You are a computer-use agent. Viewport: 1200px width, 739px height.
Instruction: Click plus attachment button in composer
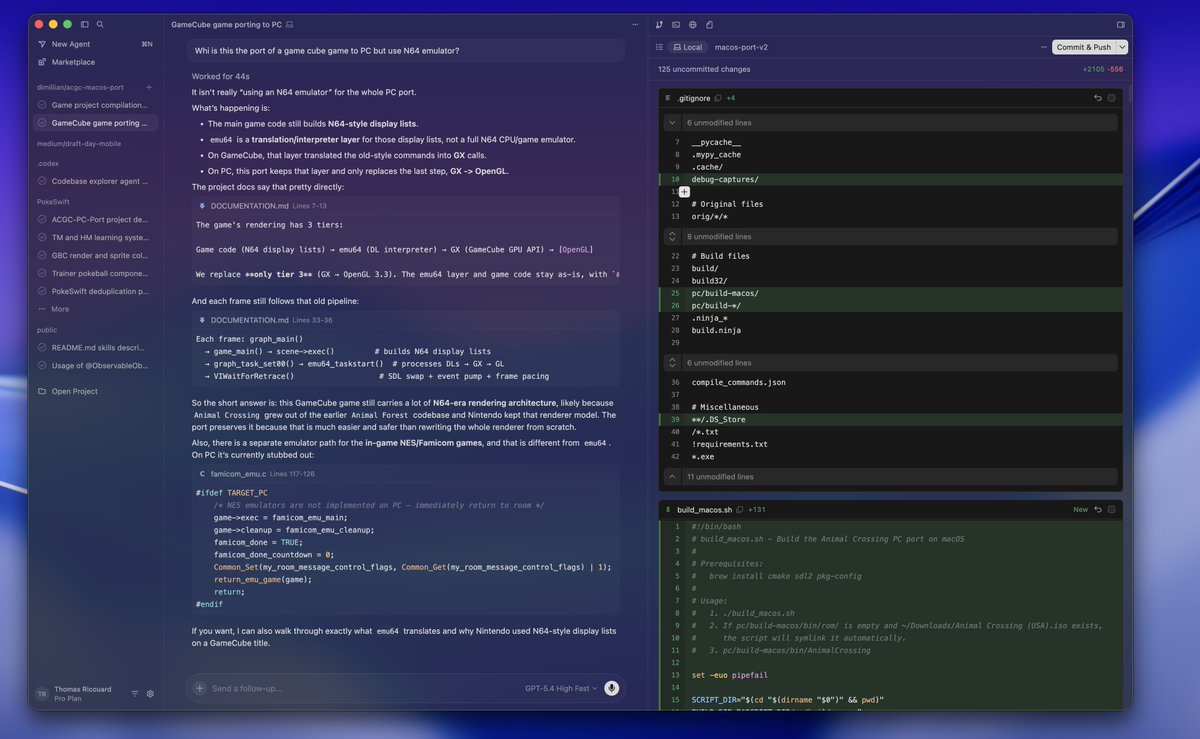point(199,688)
